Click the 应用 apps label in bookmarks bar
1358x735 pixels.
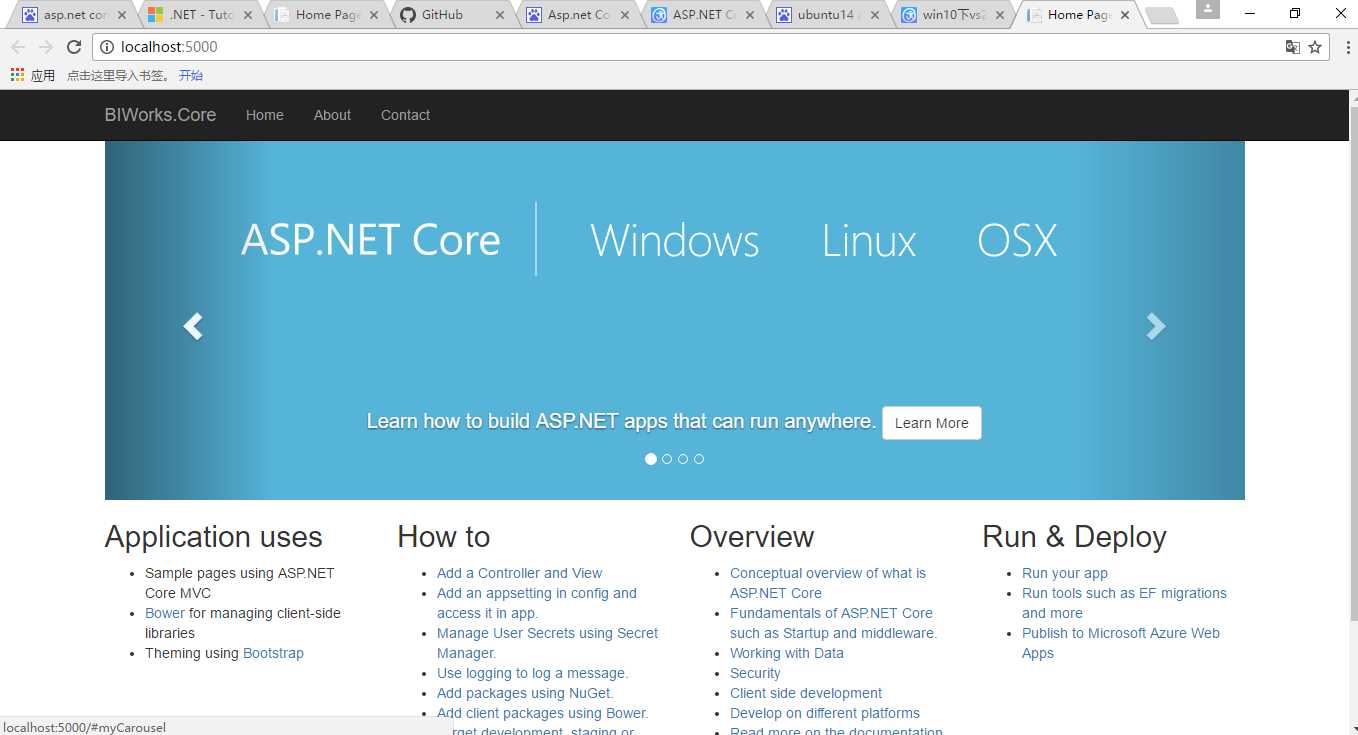coord(43,75)
